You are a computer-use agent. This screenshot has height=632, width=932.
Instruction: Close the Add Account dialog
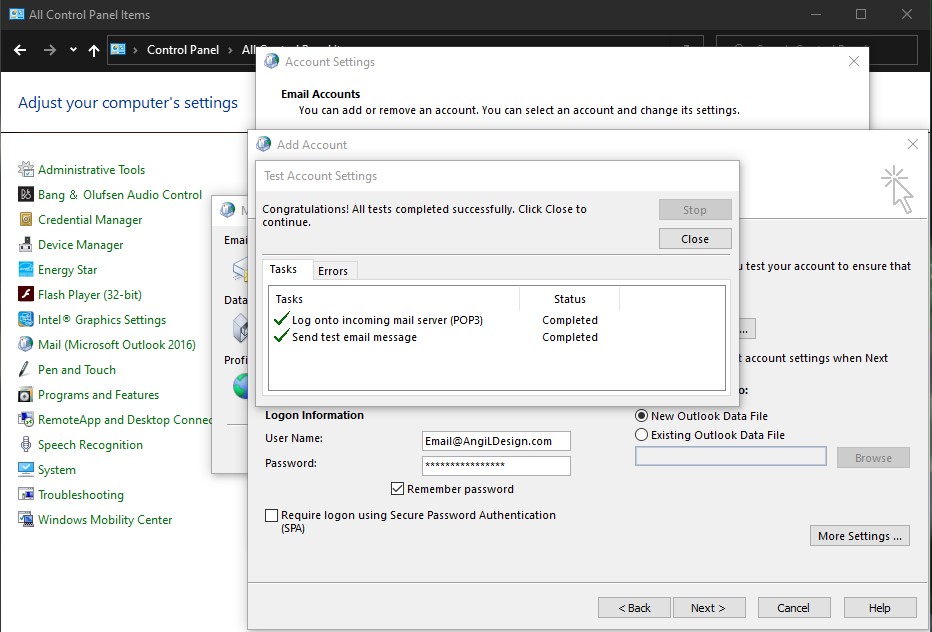pos(913,144)
